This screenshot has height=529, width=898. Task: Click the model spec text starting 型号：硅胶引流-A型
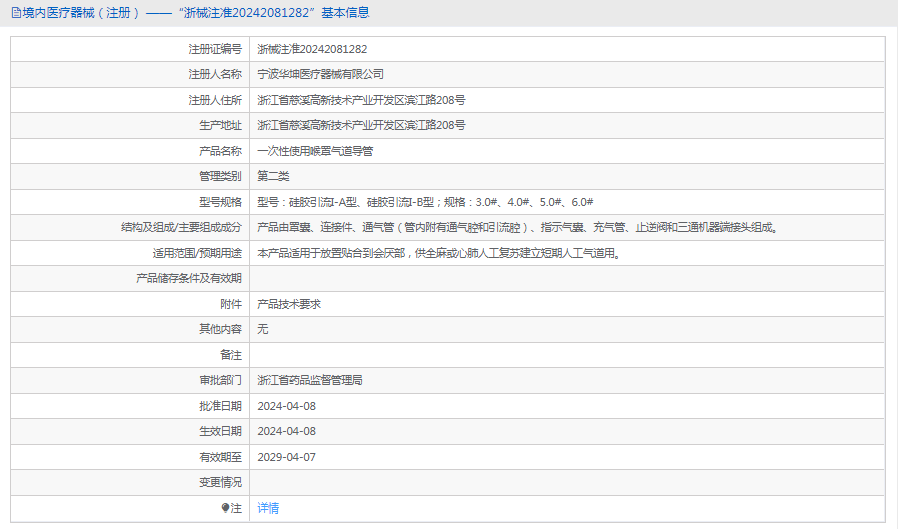[x=425, y=202]
